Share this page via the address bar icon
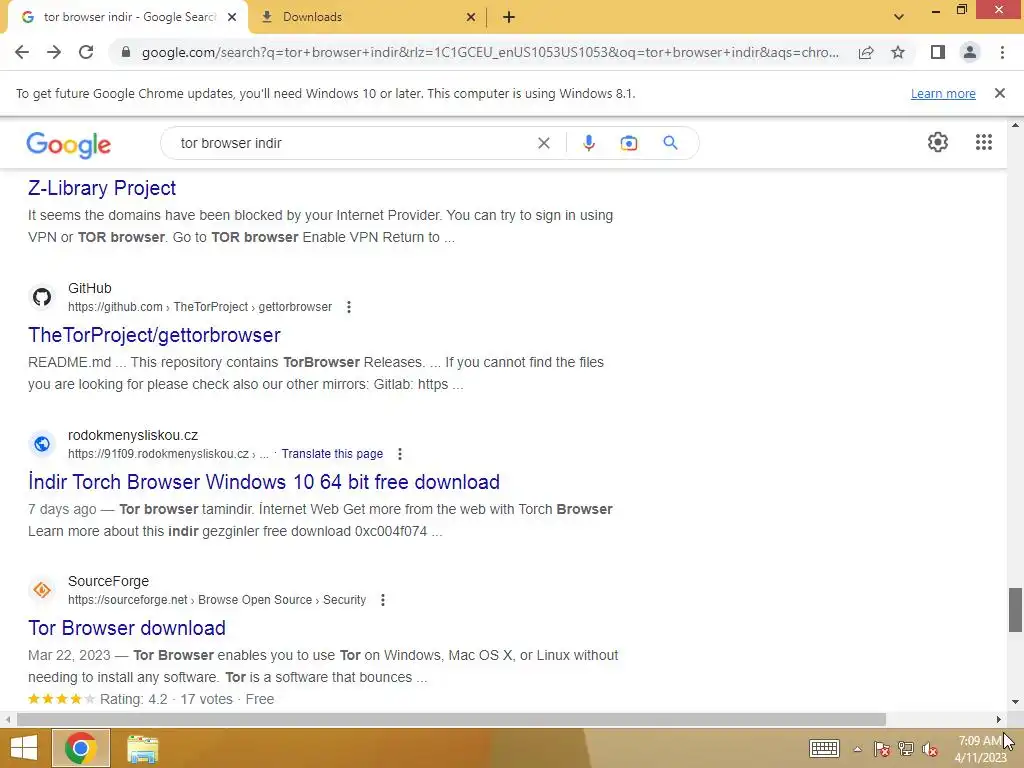Image resolution: width=1024 pixels, height=768 pixels. click(866, 52)
